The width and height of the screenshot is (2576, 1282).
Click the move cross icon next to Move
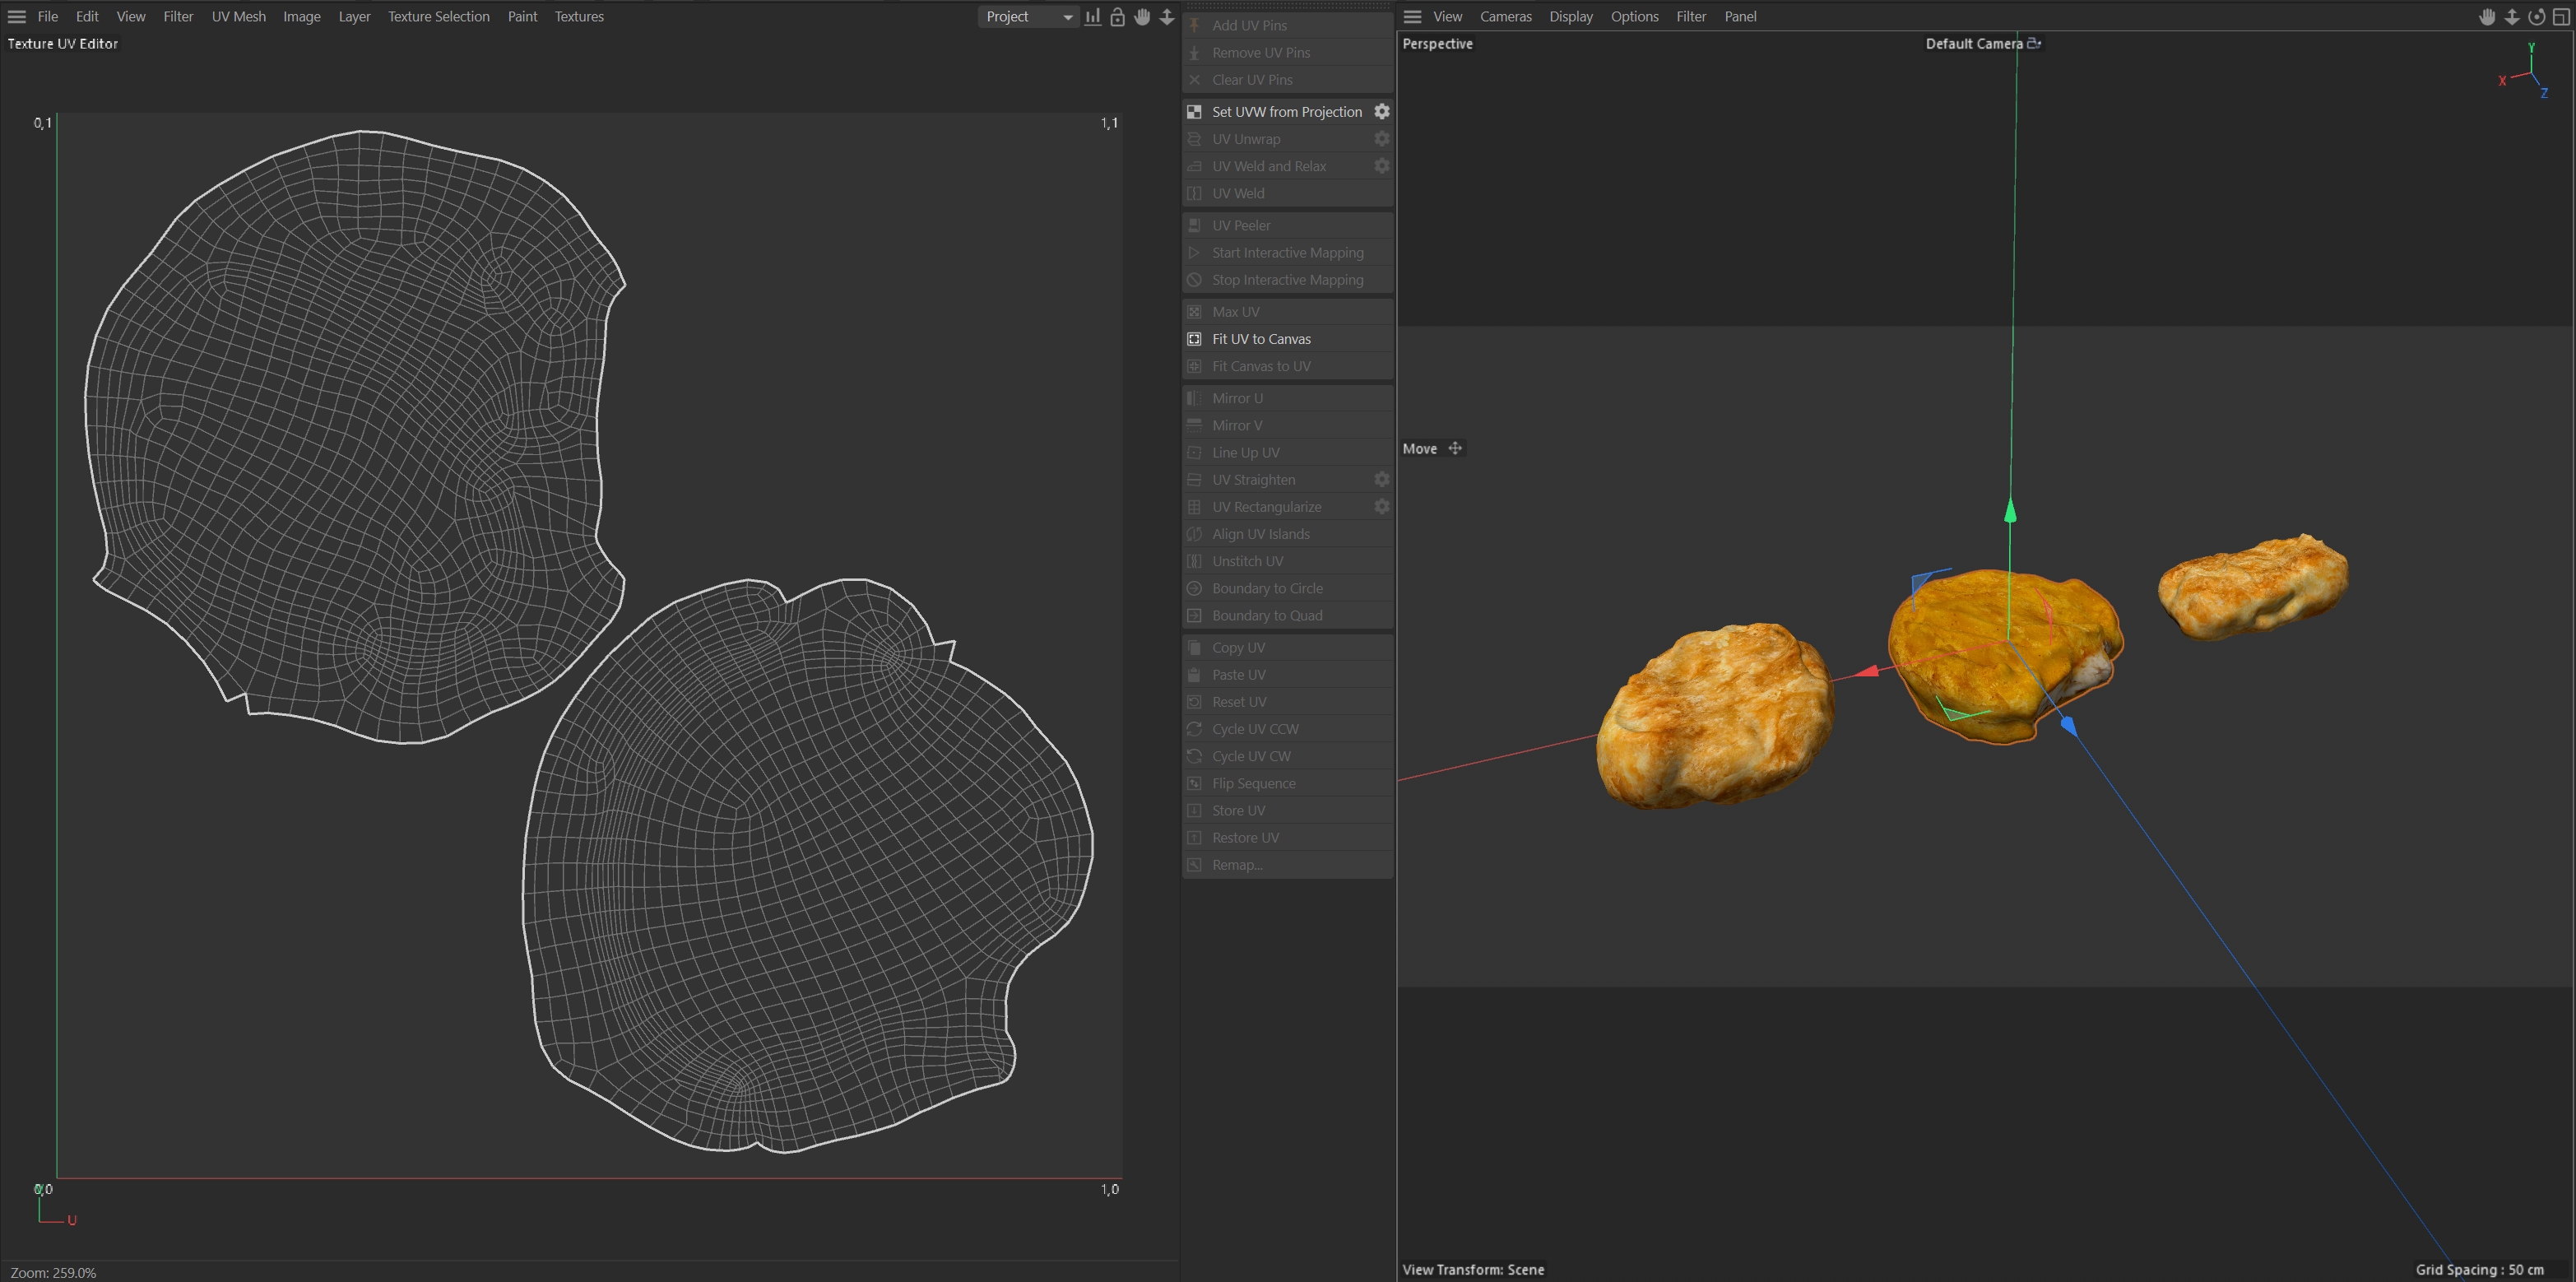tap(1455, 448)
